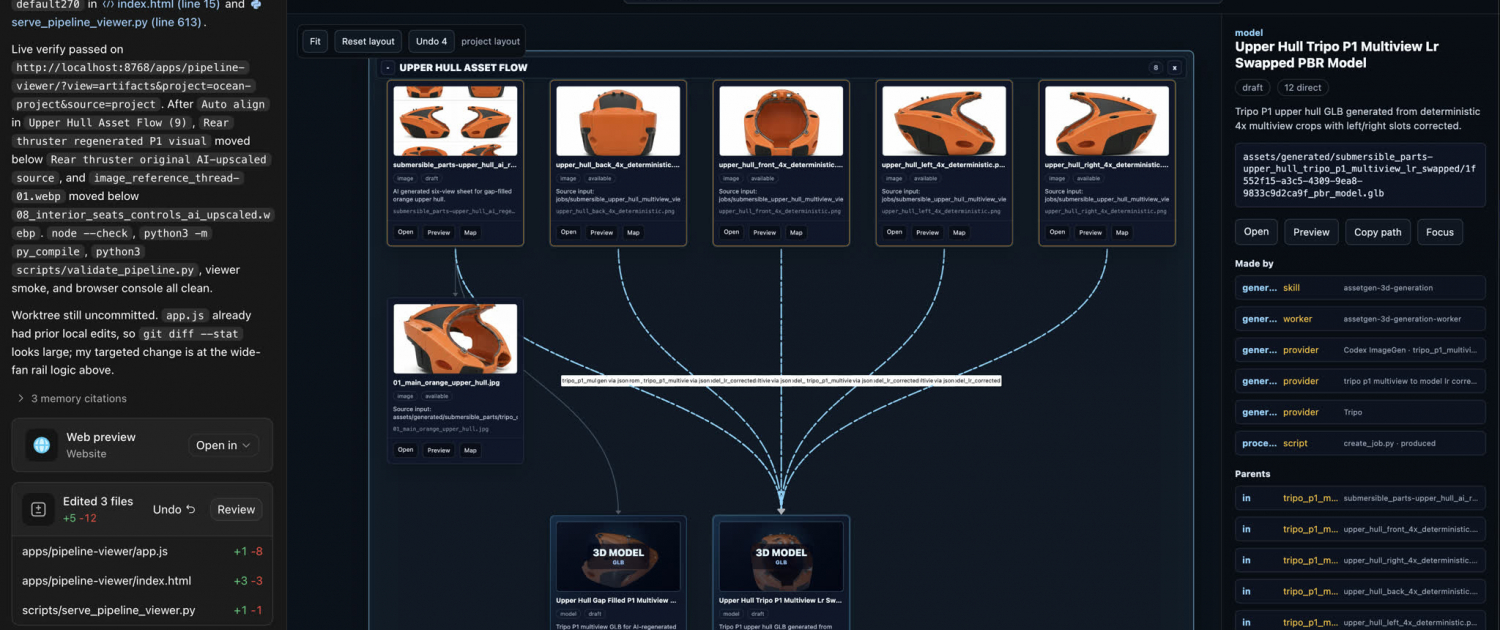Open the upper_hull_left_4x card
Viewport: 1500px width, 630px height.
894,232
